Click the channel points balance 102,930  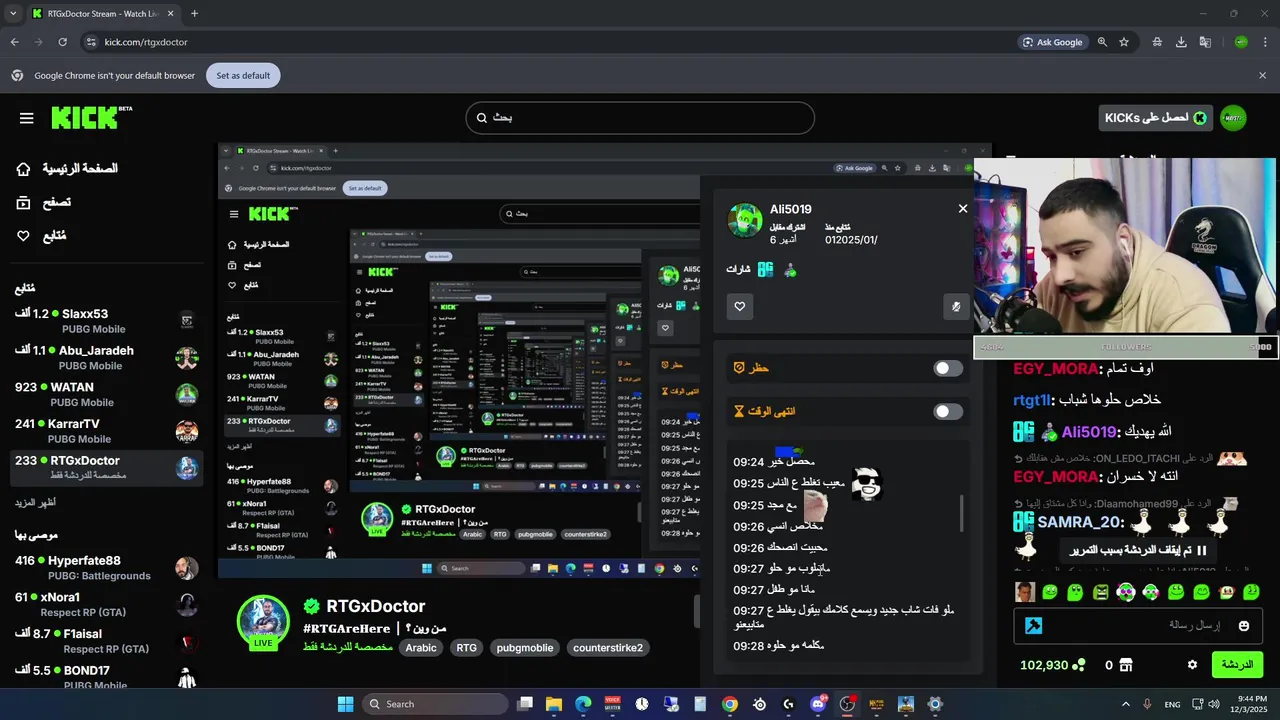1052,664
